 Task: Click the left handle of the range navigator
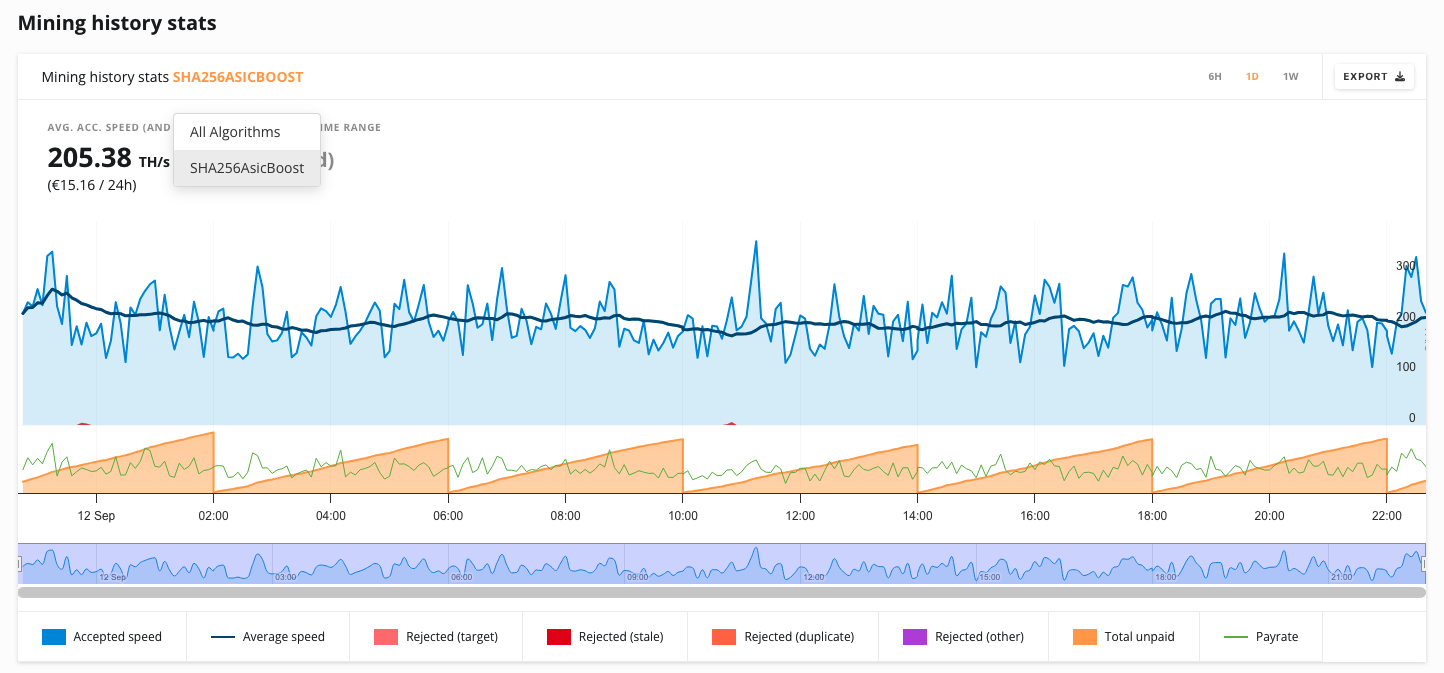[x=20, y=565]
